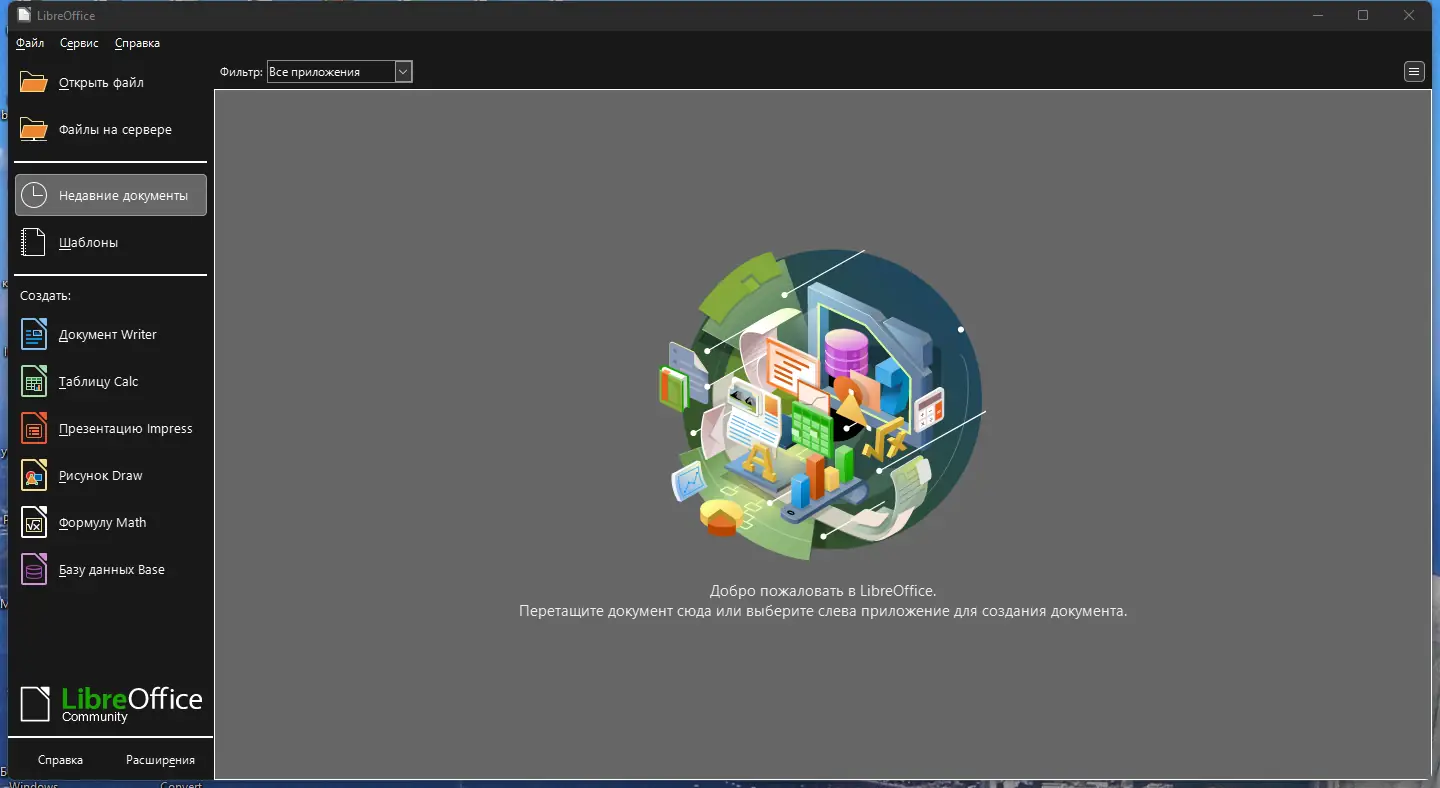This screenshot has width=1440, height=788.
Task: Click the Recent Documents clock icon
Action: coord(34,196)
